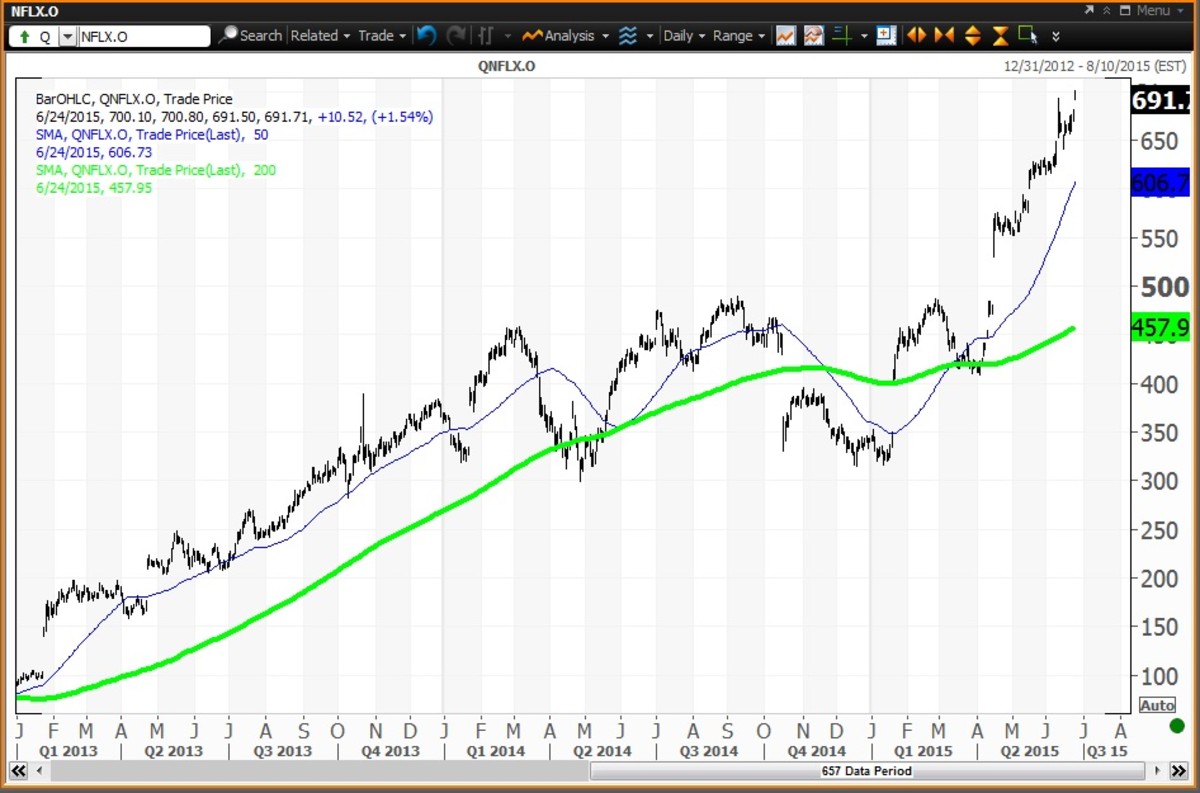
Task: Click the QNFLX.O chart title
Action: (x=507, y=66)
